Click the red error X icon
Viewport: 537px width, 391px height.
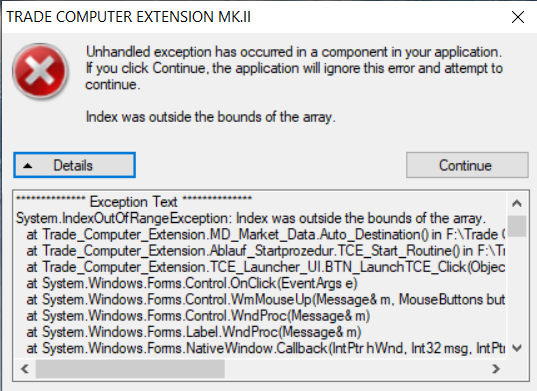click(x=40, y=71)
